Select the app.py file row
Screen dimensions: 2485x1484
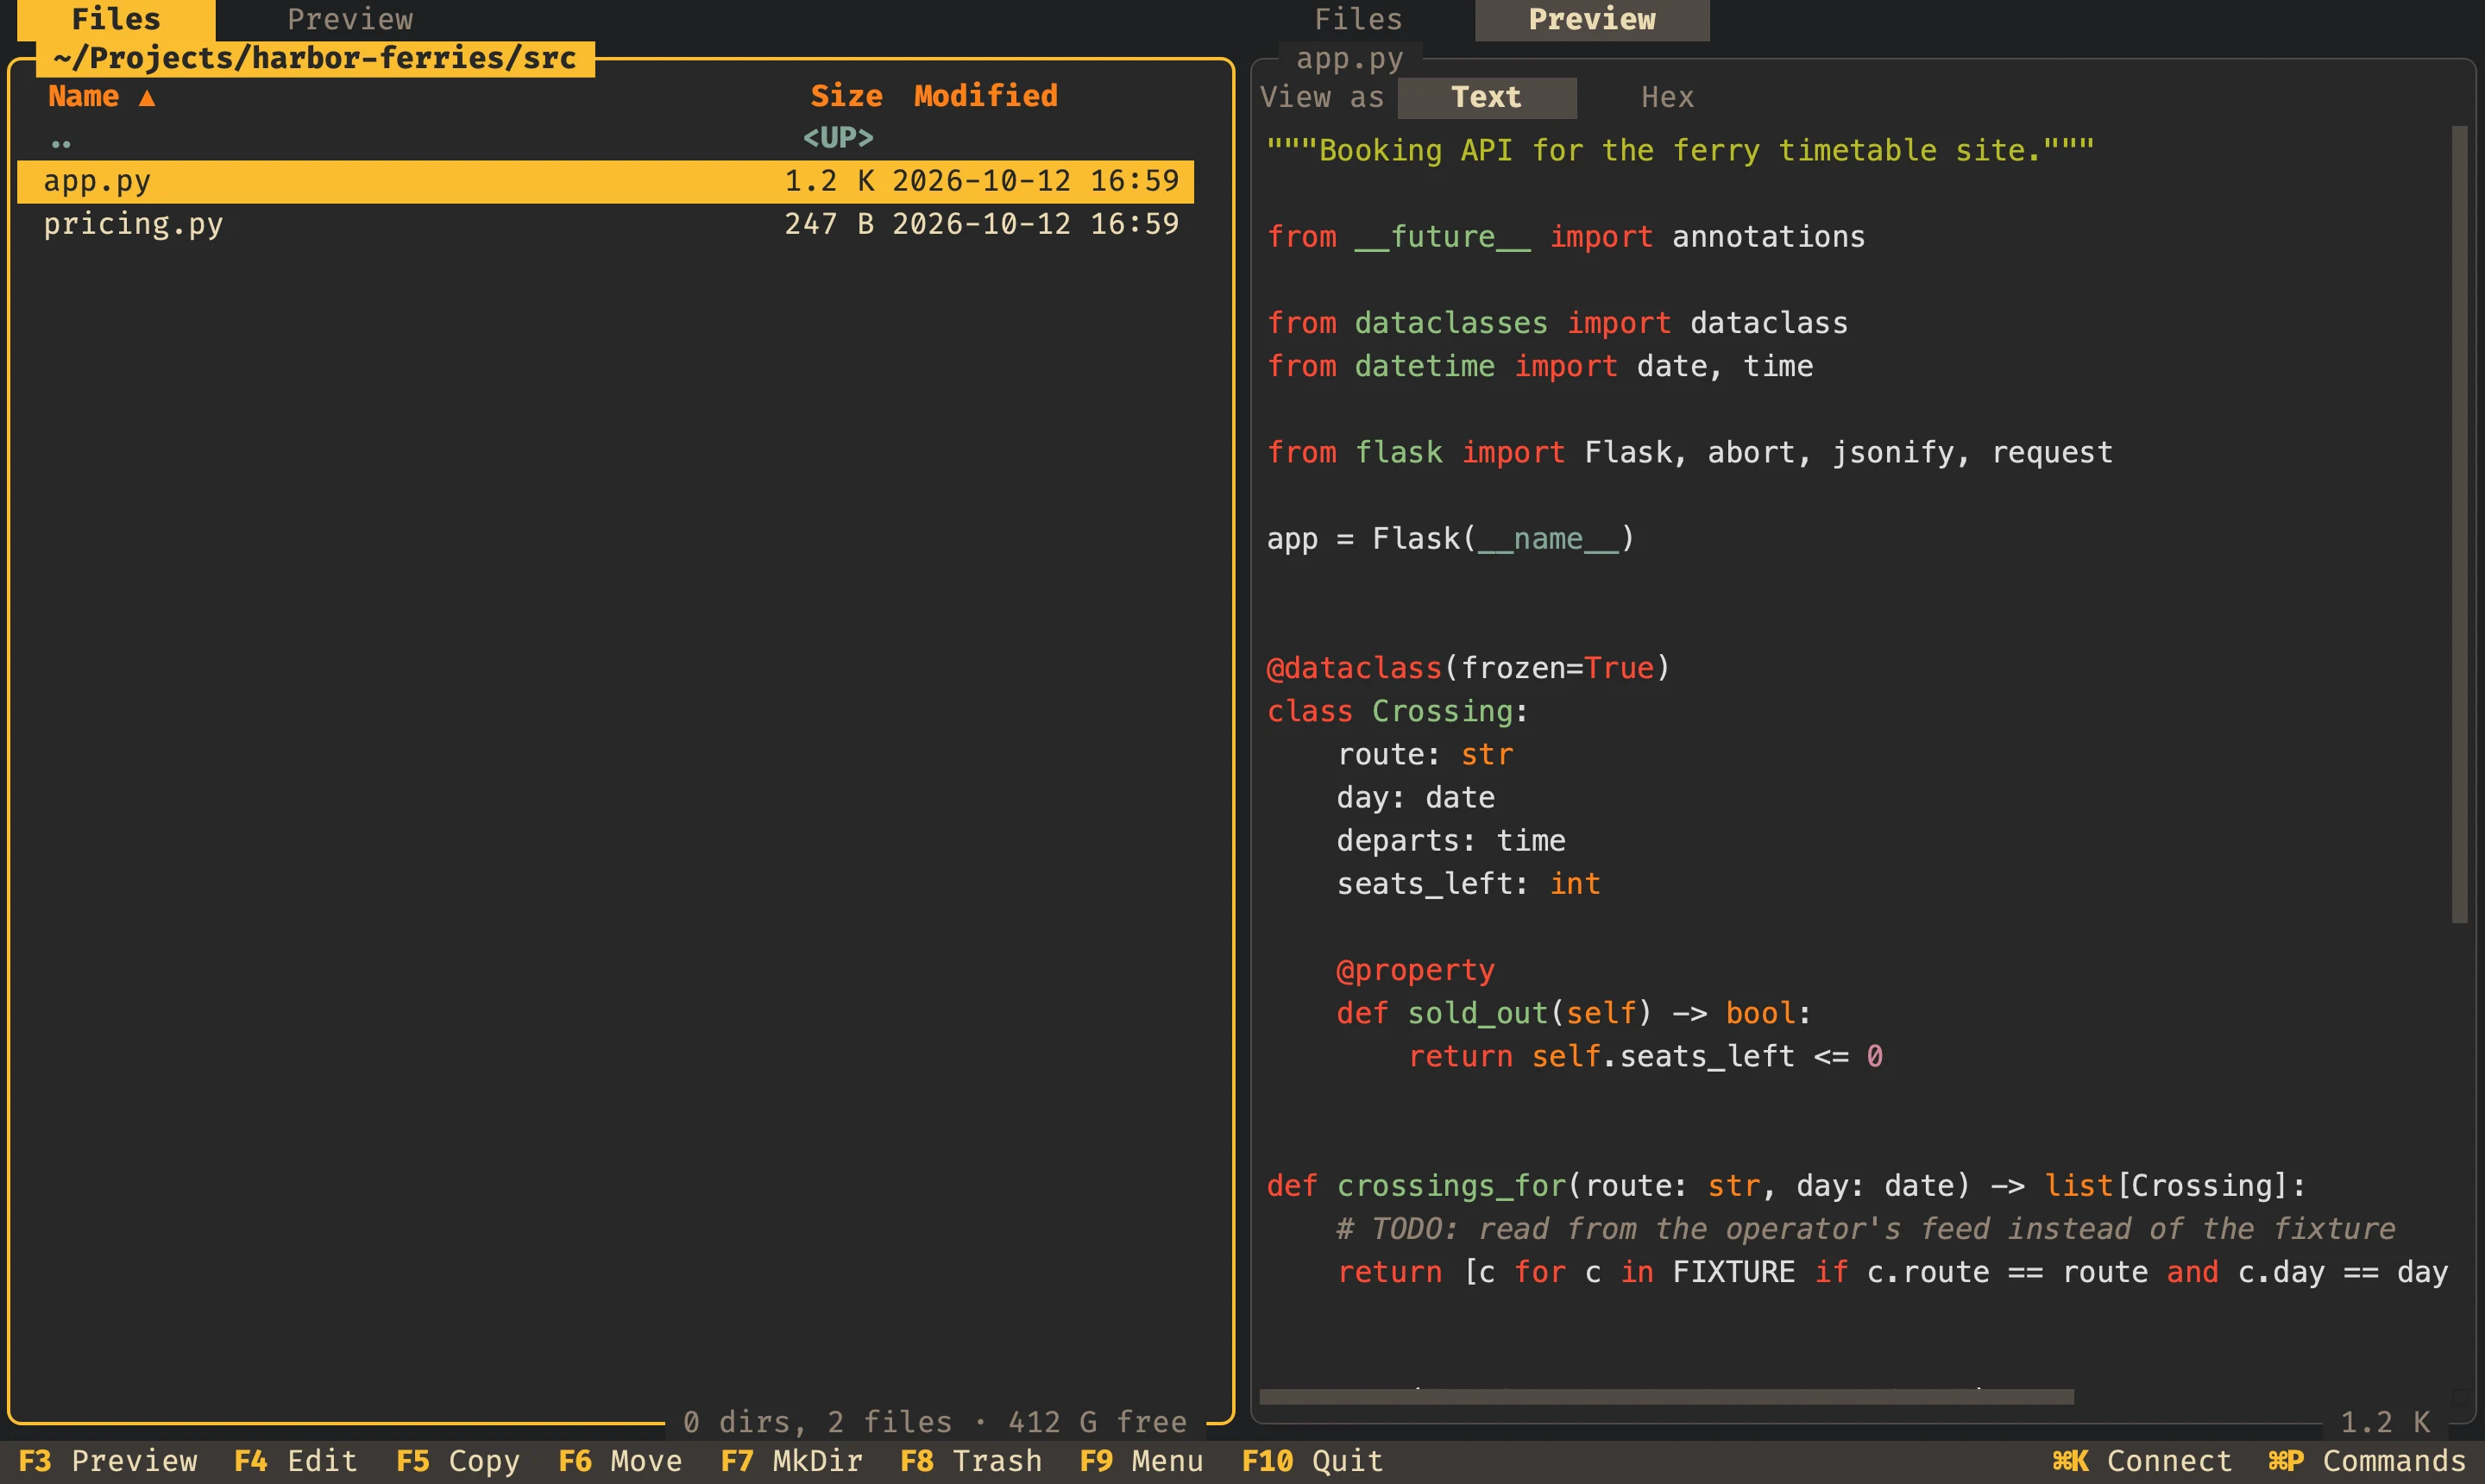point(605,181)
